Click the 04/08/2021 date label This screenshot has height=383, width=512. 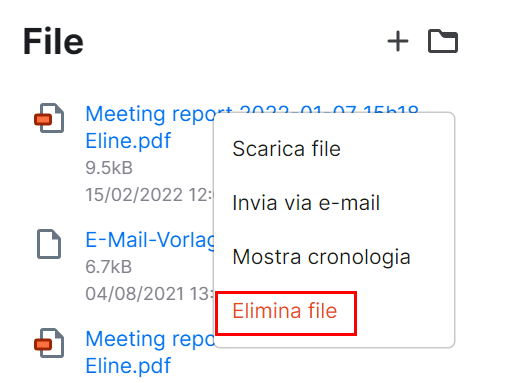click(149, 294)
